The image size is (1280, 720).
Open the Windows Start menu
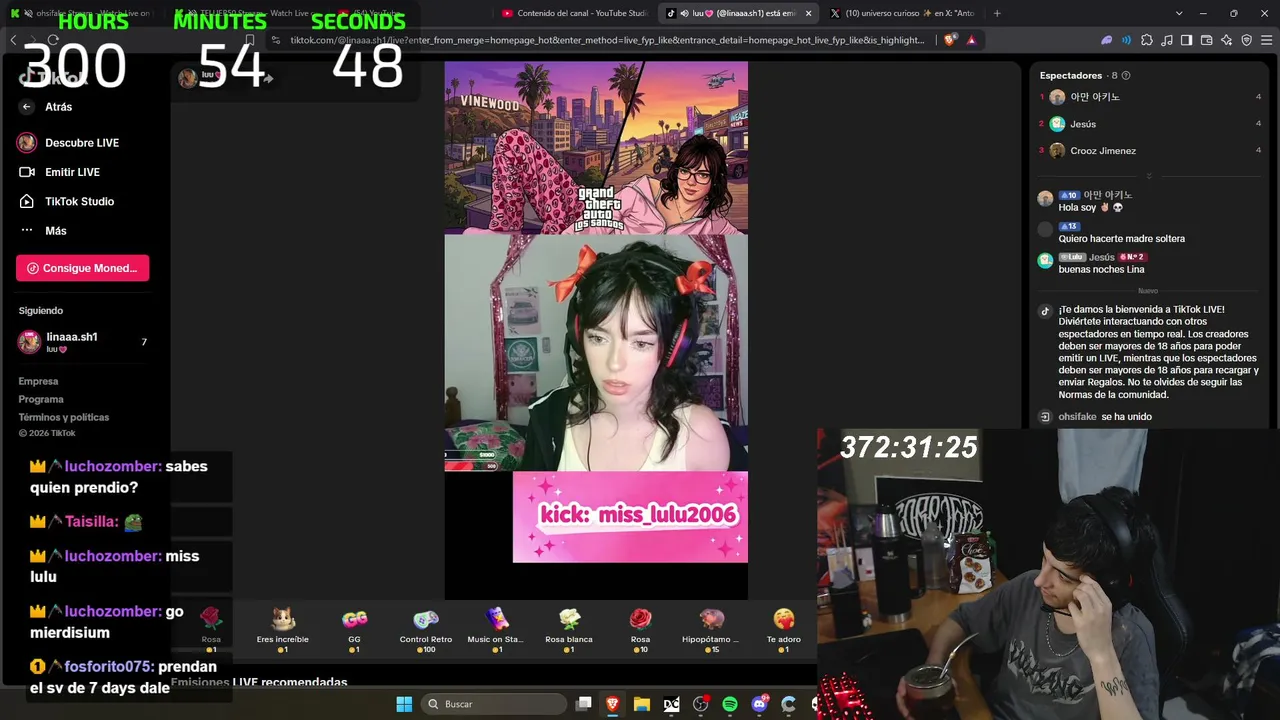tap(404, 704)
